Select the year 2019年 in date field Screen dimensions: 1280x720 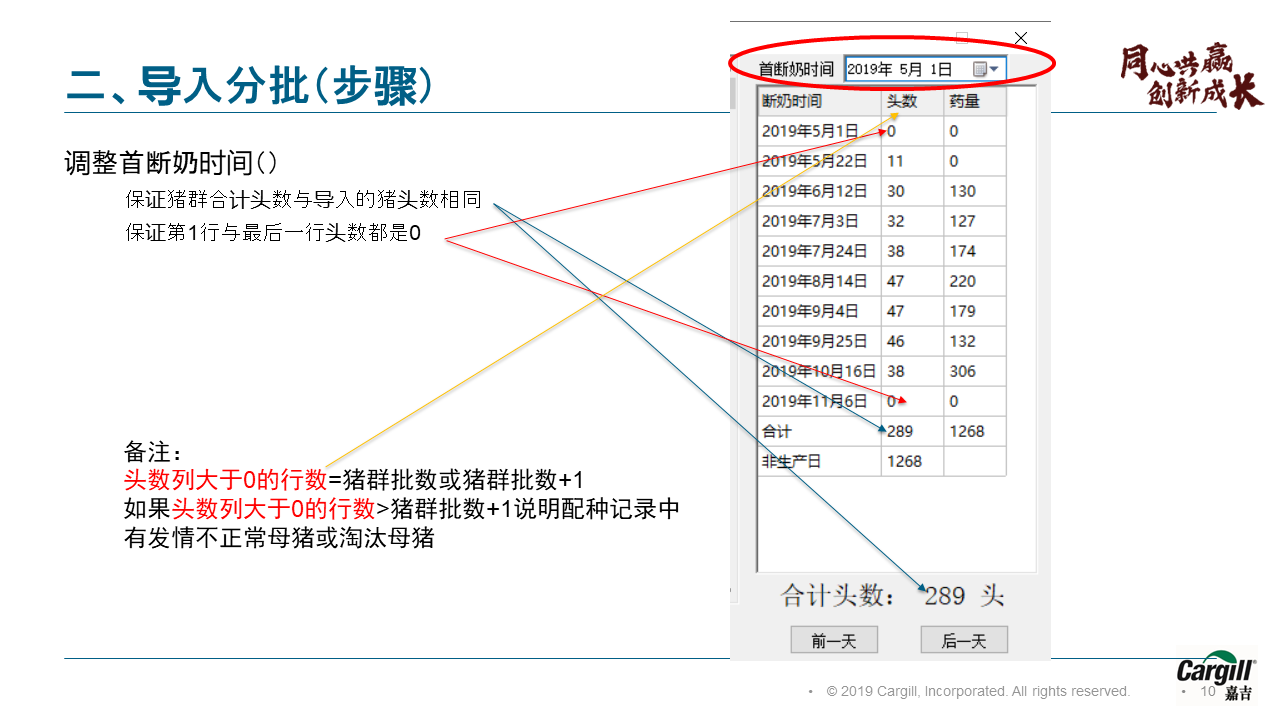point(869,69)
